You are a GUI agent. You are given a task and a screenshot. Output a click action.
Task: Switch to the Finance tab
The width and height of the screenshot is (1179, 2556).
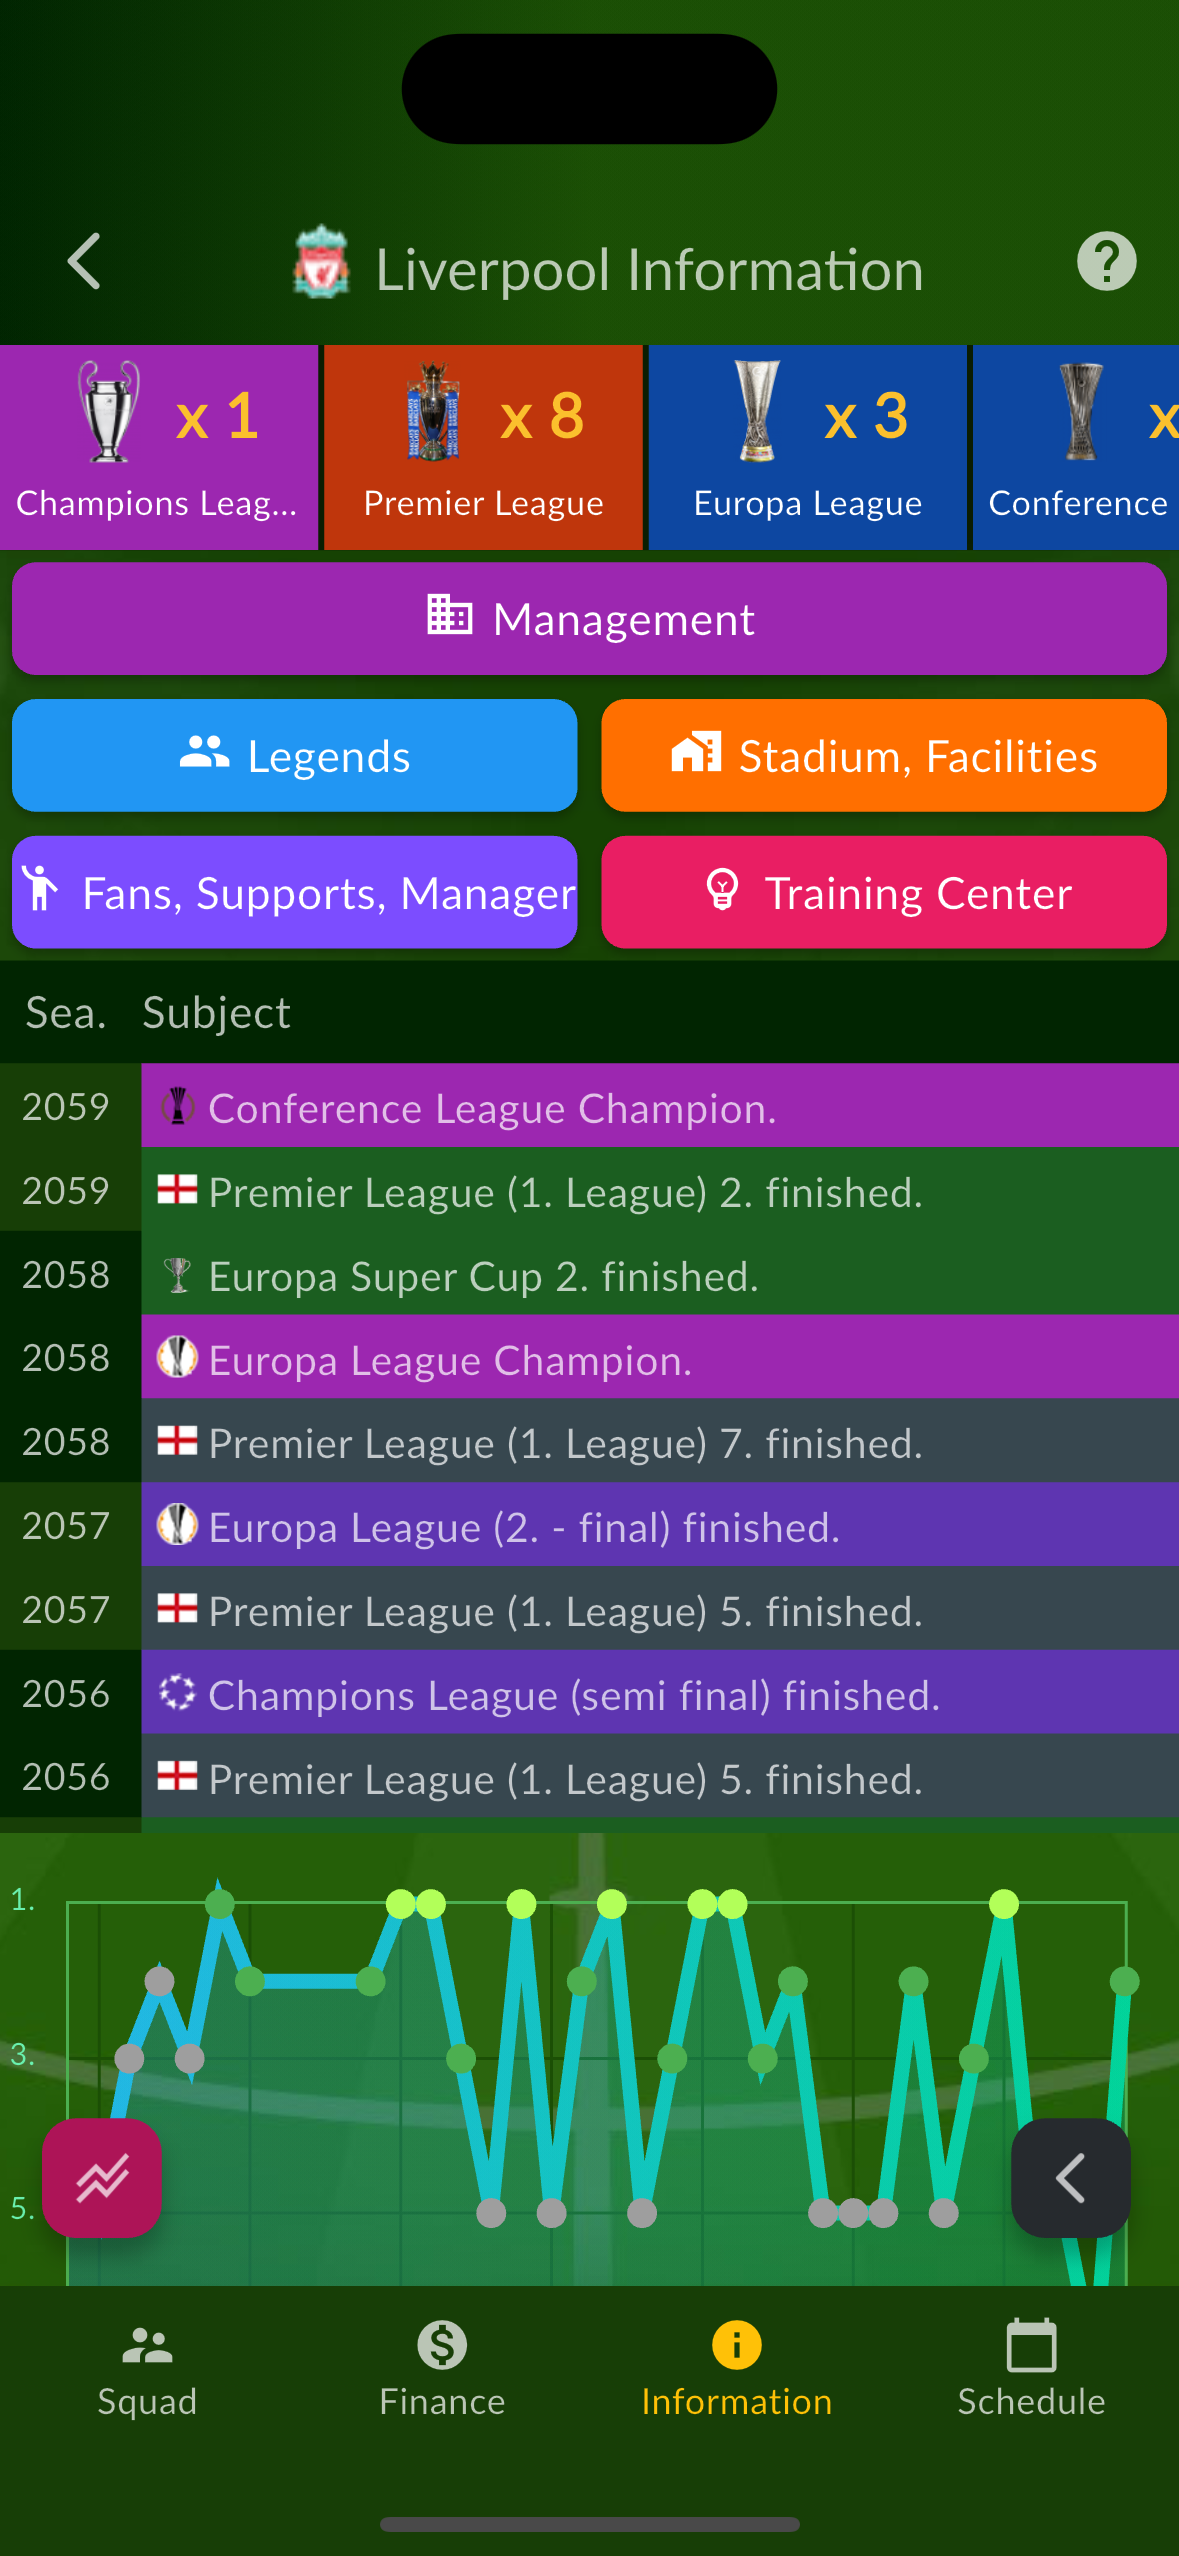[442, 2370]
